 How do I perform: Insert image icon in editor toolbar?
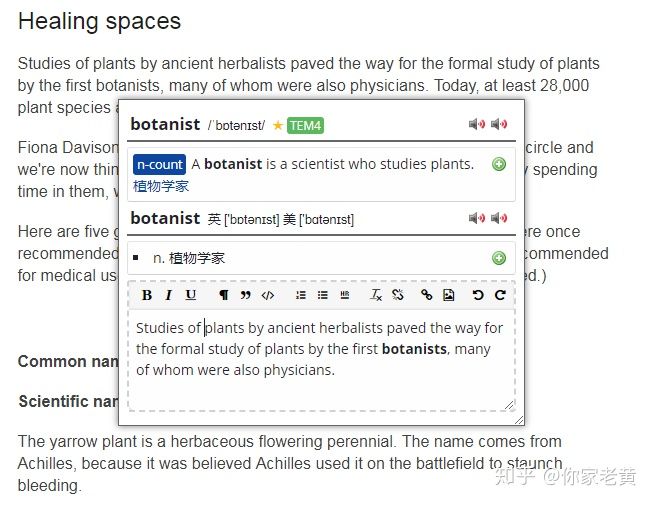[449, 295]
